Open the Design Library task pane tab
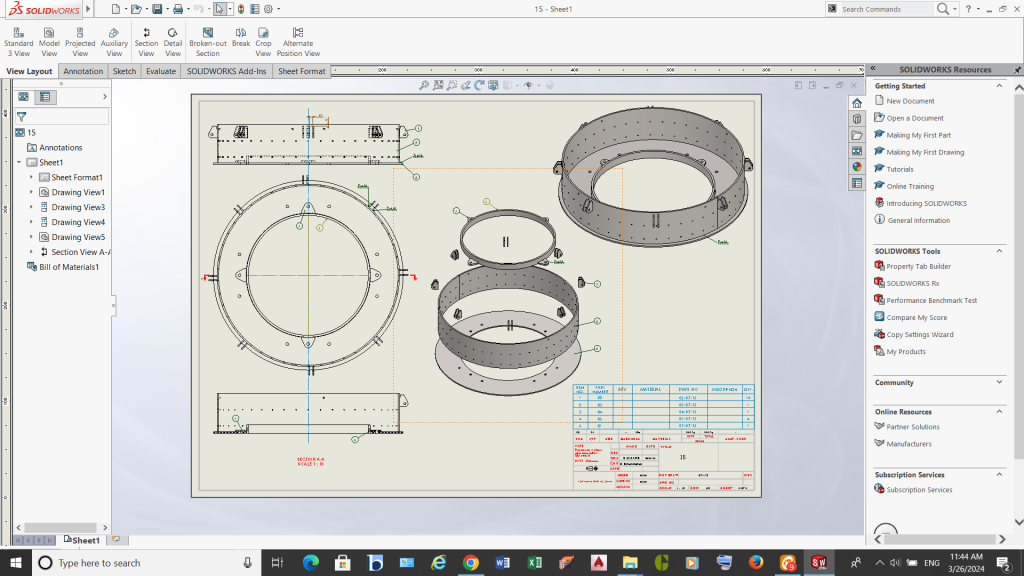Image resolution: width=1024 pixels, height=576 pixels. coord(857,119)
